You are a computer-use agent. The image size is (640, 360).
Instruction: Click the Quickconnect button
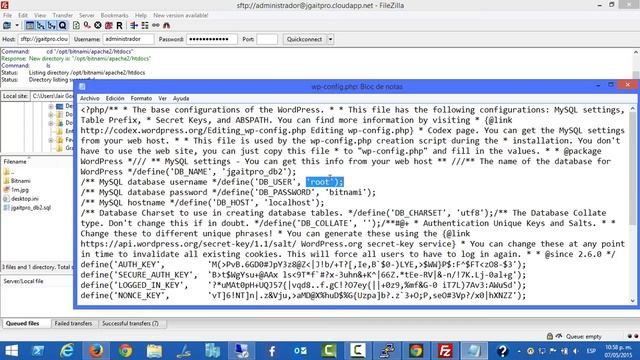304,39
